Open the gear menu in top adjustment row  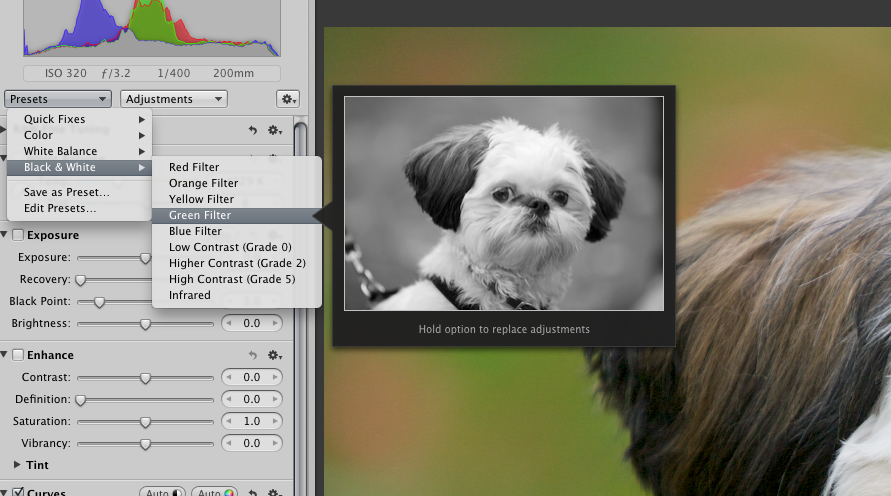(275, 131)
